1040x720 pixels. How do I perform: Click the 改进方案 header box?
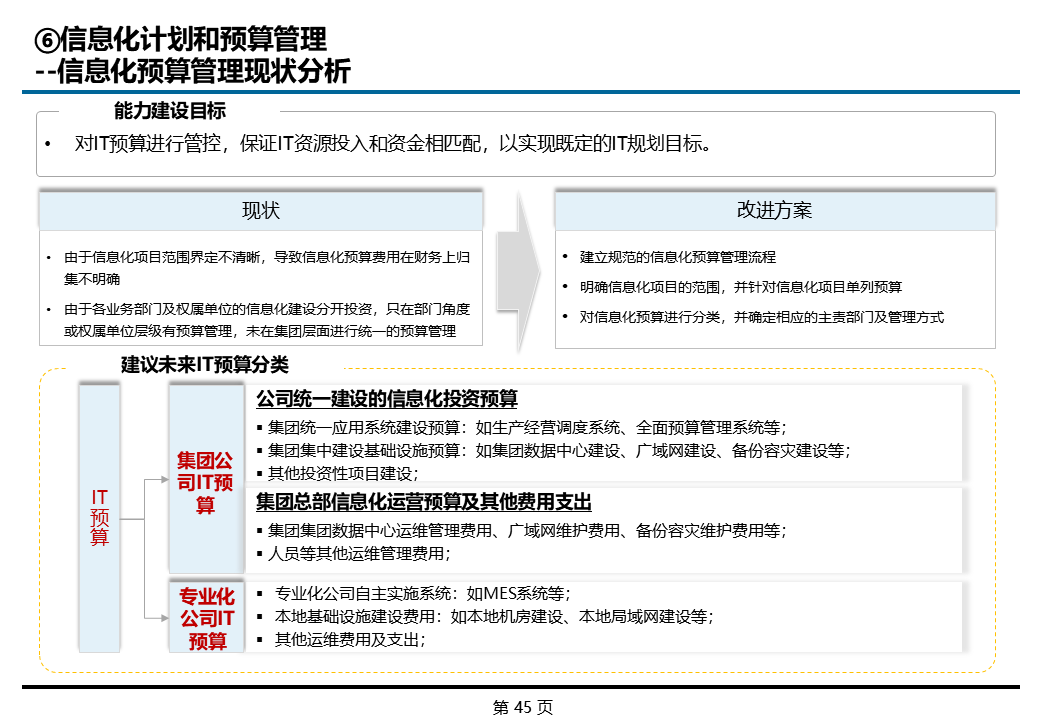point(775,210)
